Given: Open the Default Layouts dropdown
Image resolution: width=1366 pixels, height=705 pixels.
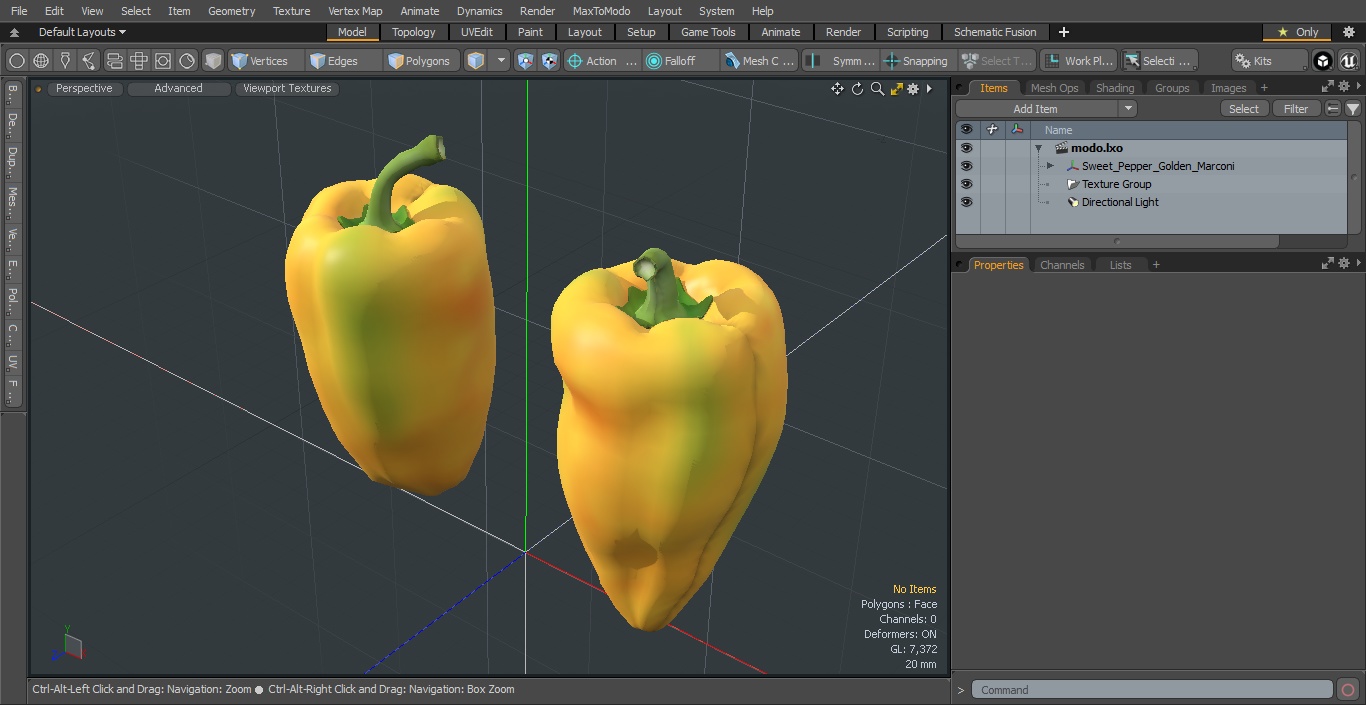Looking at the screenshot, I should (82, 32).
